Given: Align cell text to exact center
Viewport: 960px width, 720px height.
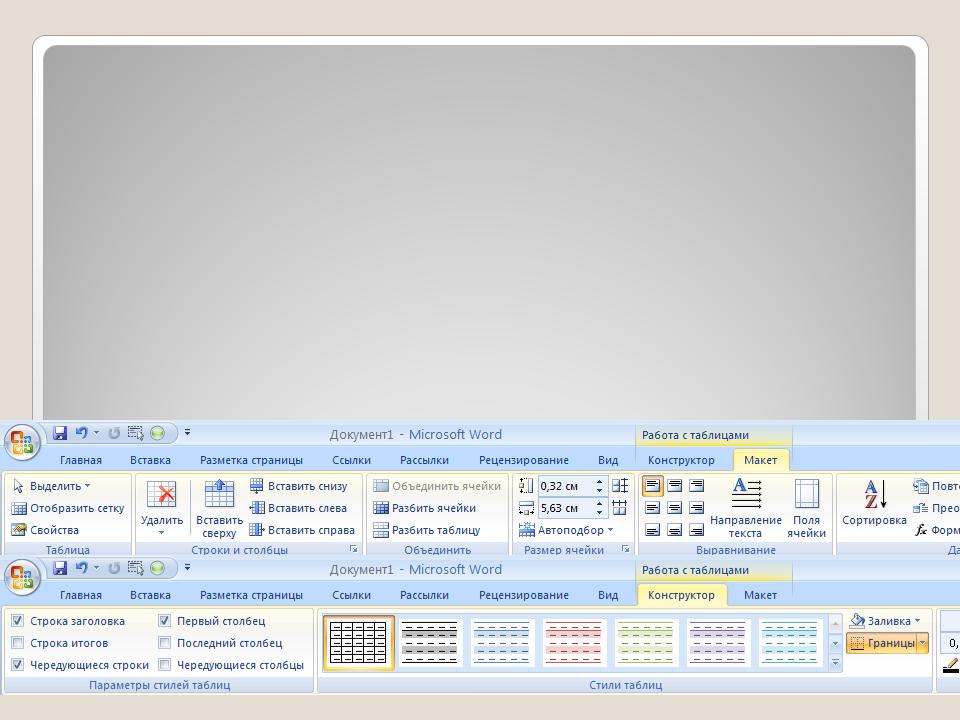Looking at the screenshot, I should click(x=674, y=508).
